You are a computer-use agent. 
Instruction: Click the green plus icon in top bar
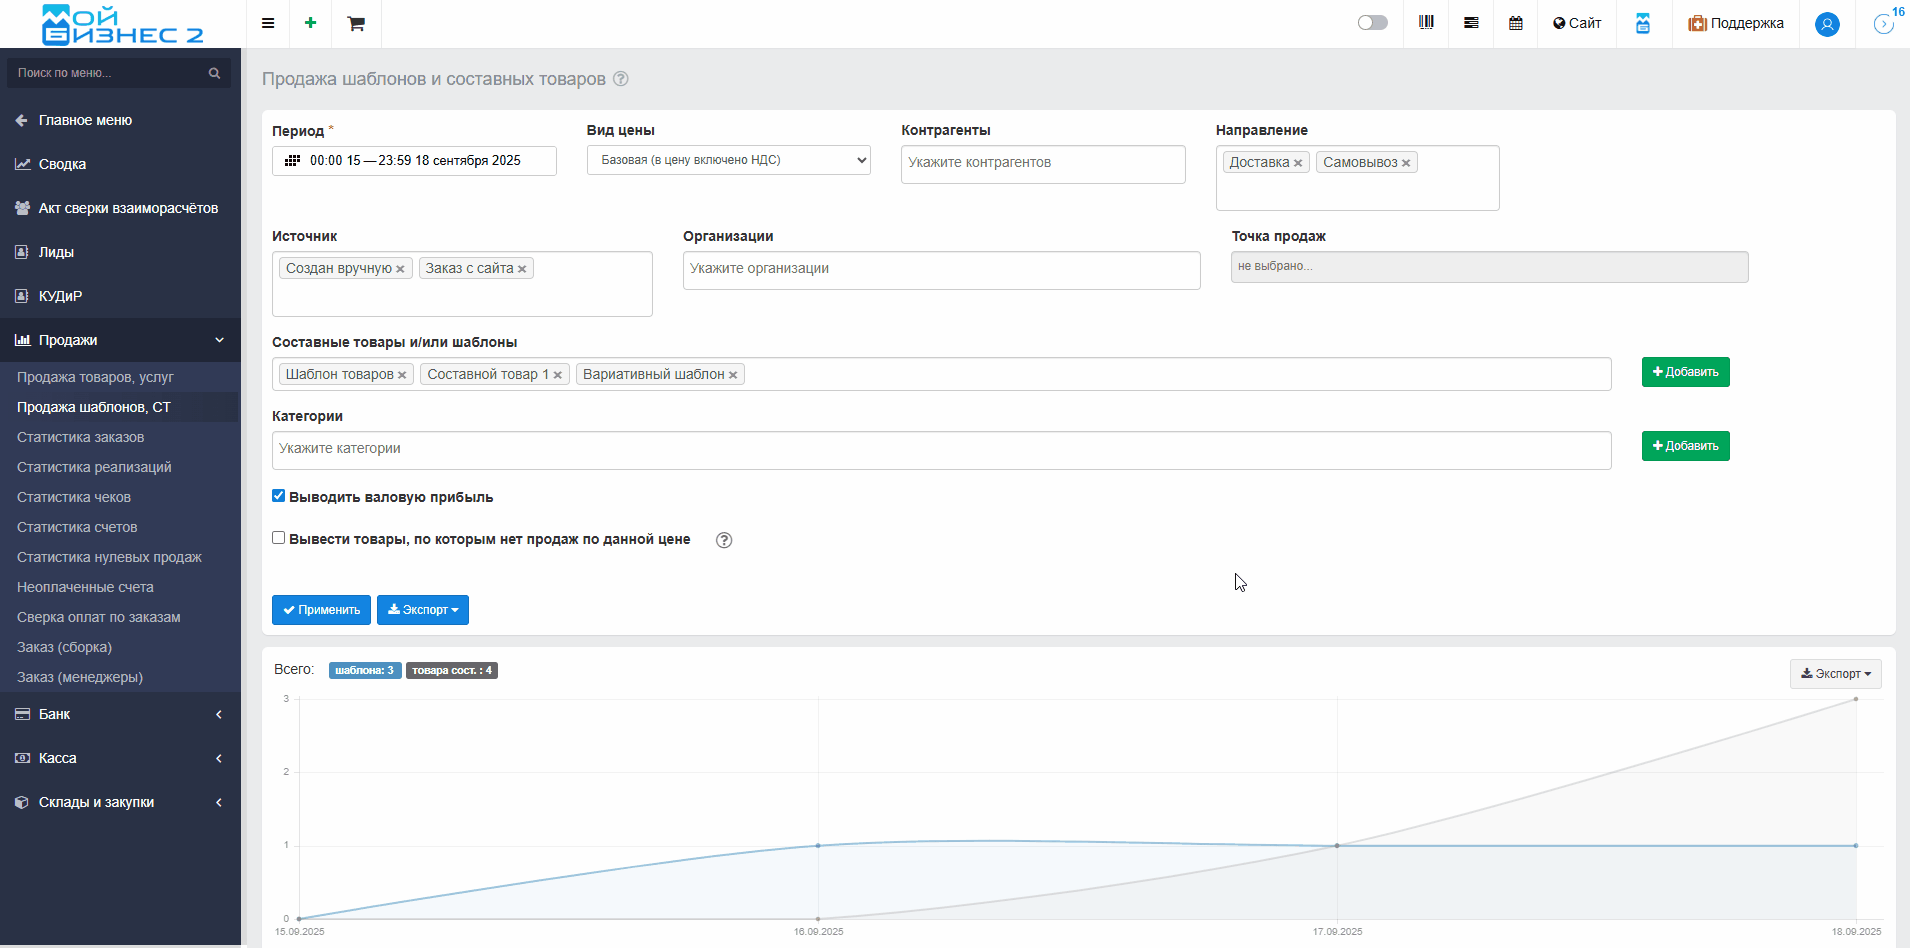click(x=311, y=23)
